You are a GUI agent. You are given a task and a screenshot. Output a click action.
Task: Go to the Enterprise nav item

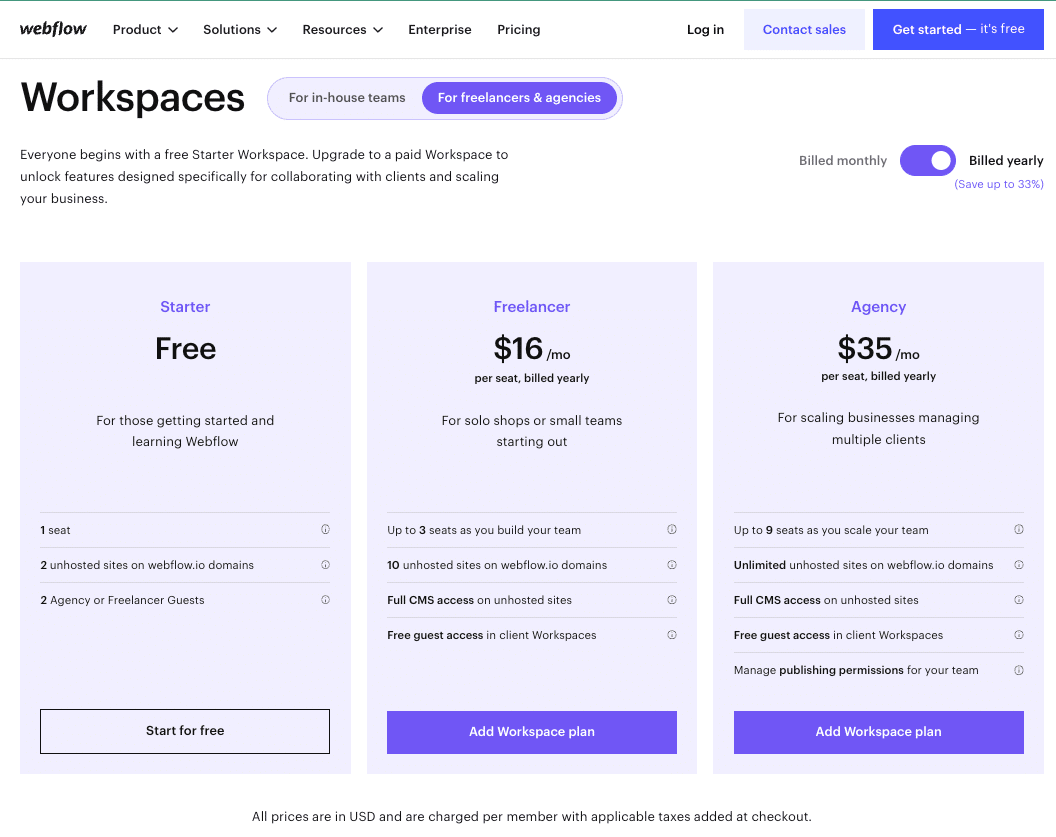(x=440, y=30)
